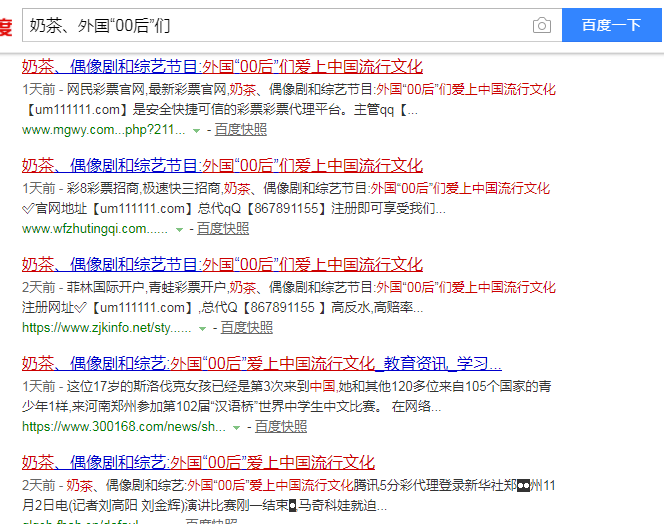Click green URL https://www.zjkinfo.net/sty......

coord(107,328)
